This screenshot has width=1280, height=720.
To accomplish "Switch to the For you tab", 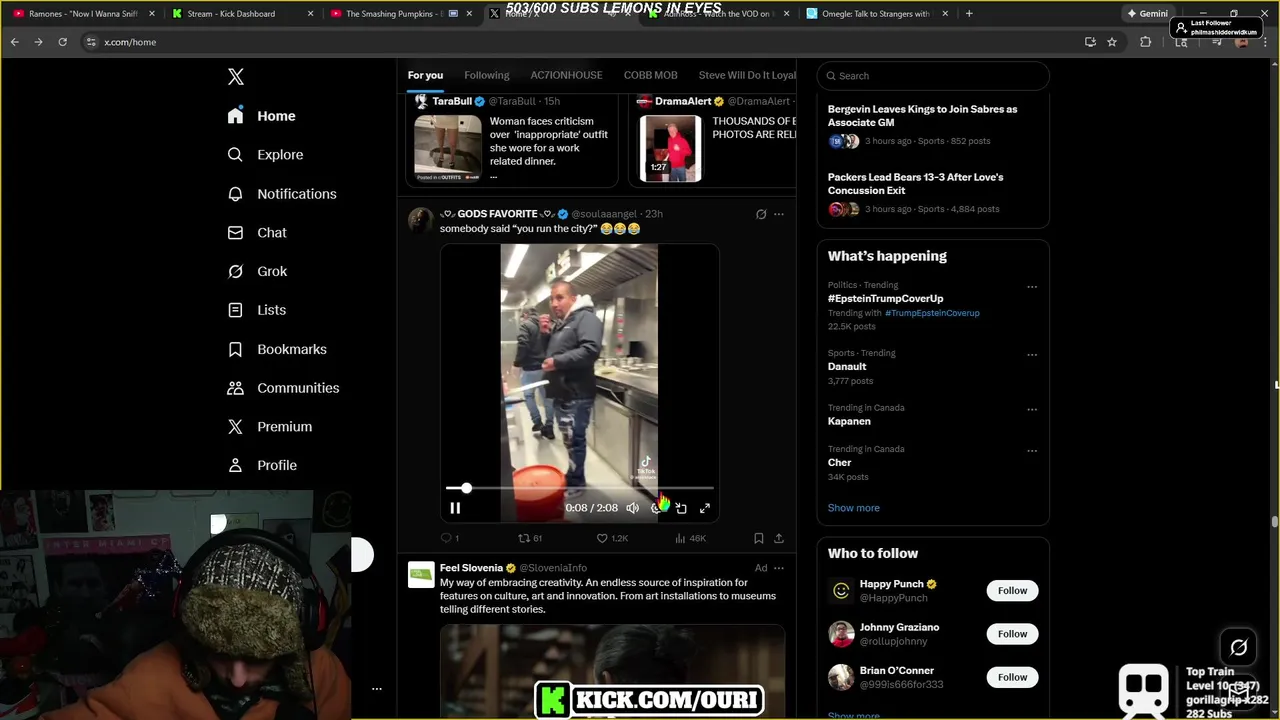I will [425, 75].
